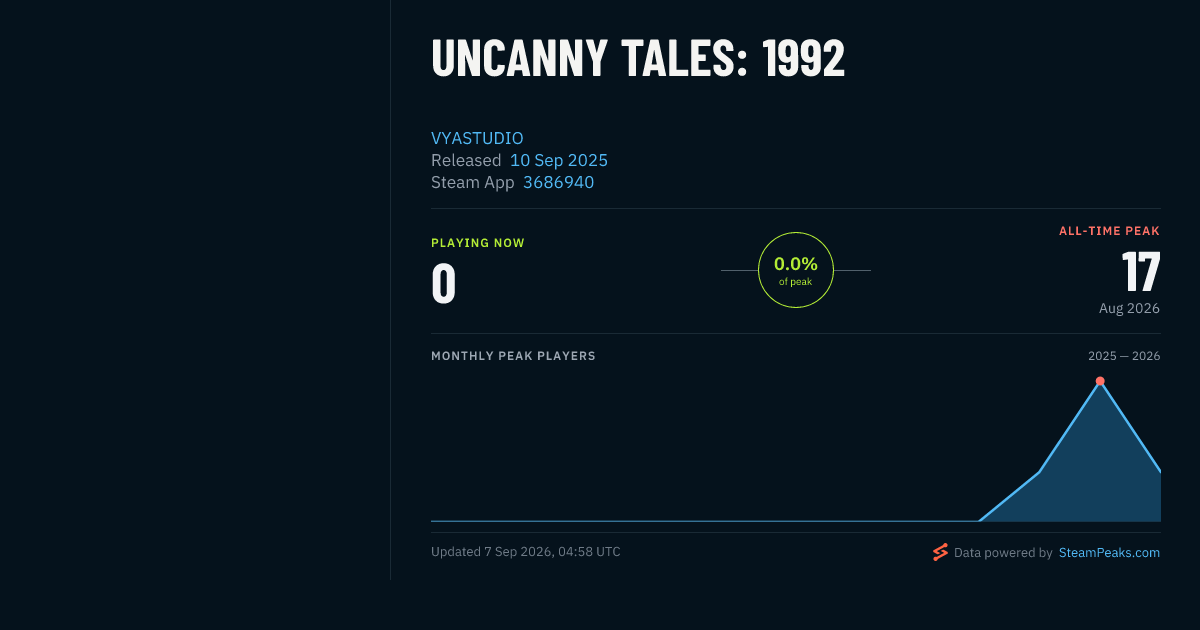Click the 2025 — 2026 range label
1200x630 pixels.
[1124, 356]
